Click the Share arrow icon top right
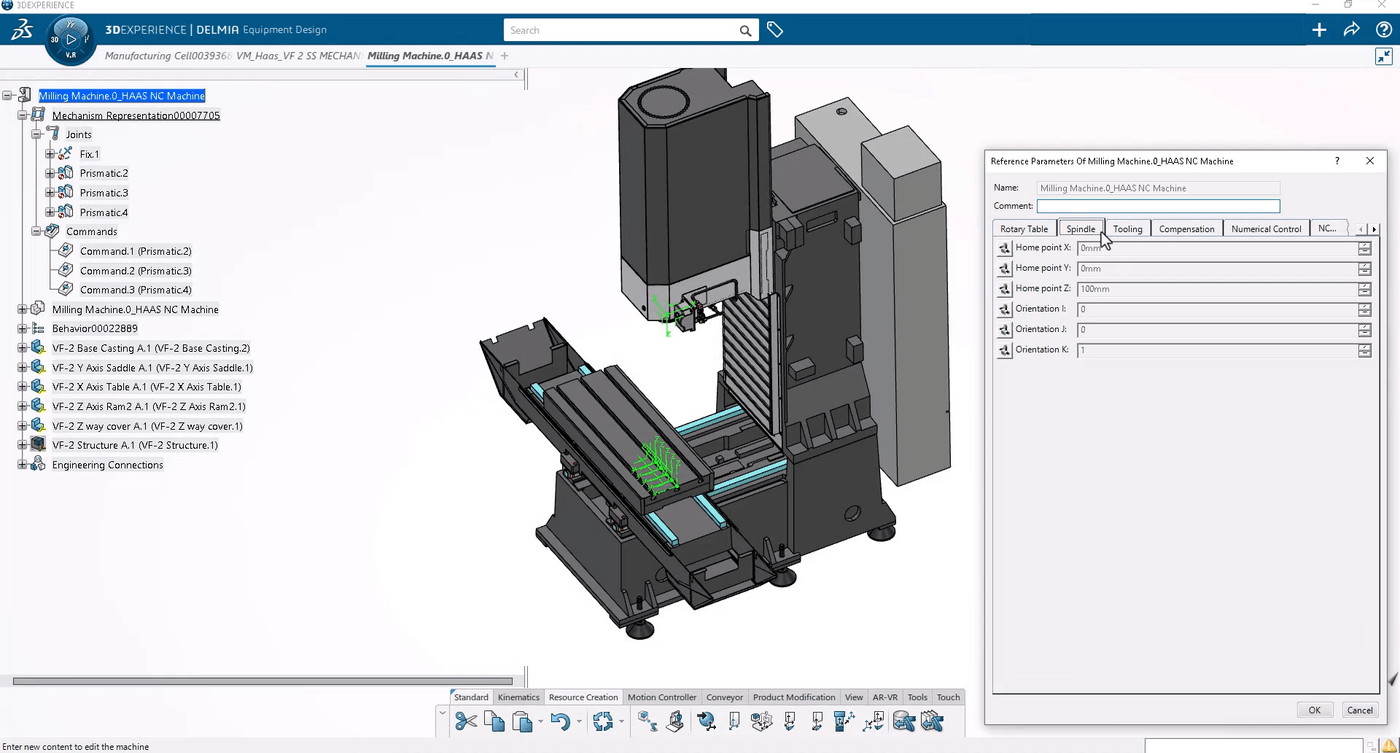 tap(1351, 30)
